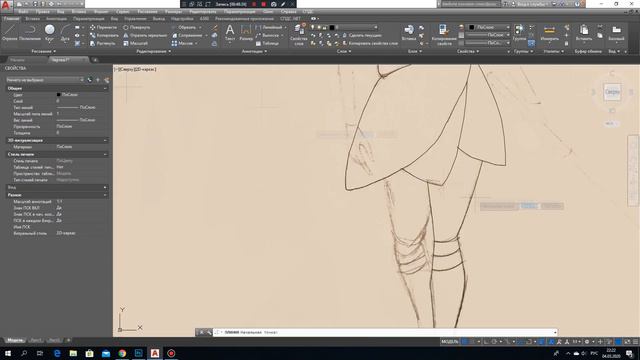Open the Рисование menu

click(x=147, y=12)
